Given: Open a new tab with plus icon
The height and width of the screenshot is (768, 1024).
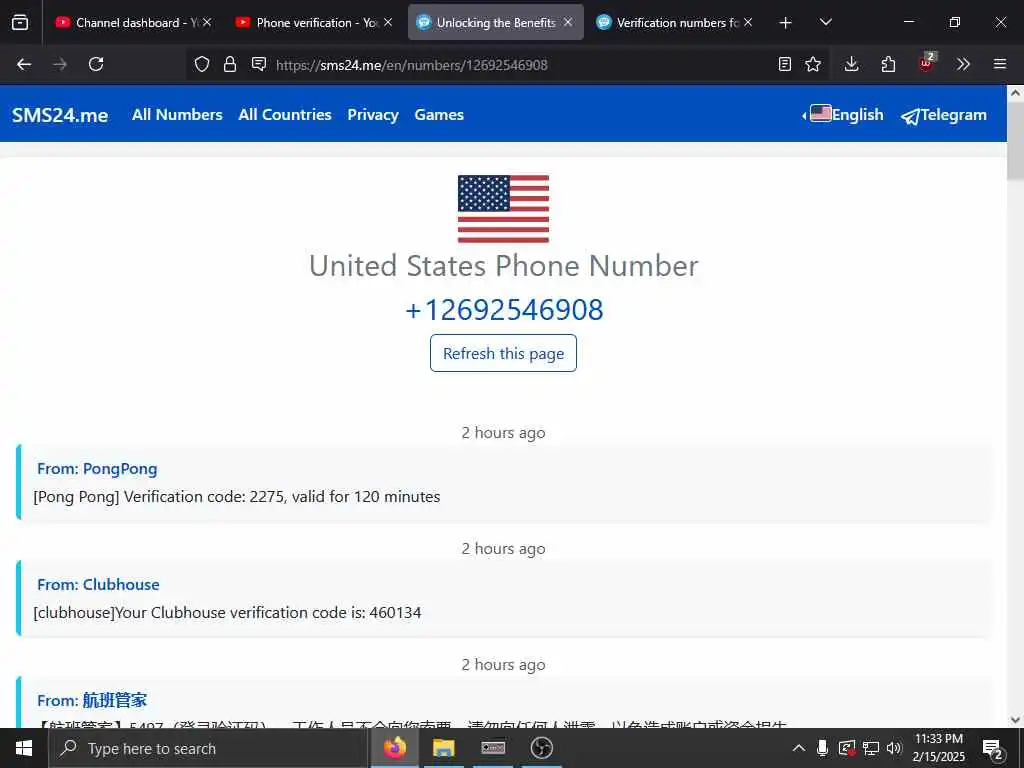Looking at the screenshot, I should click(x=786, y=23).
